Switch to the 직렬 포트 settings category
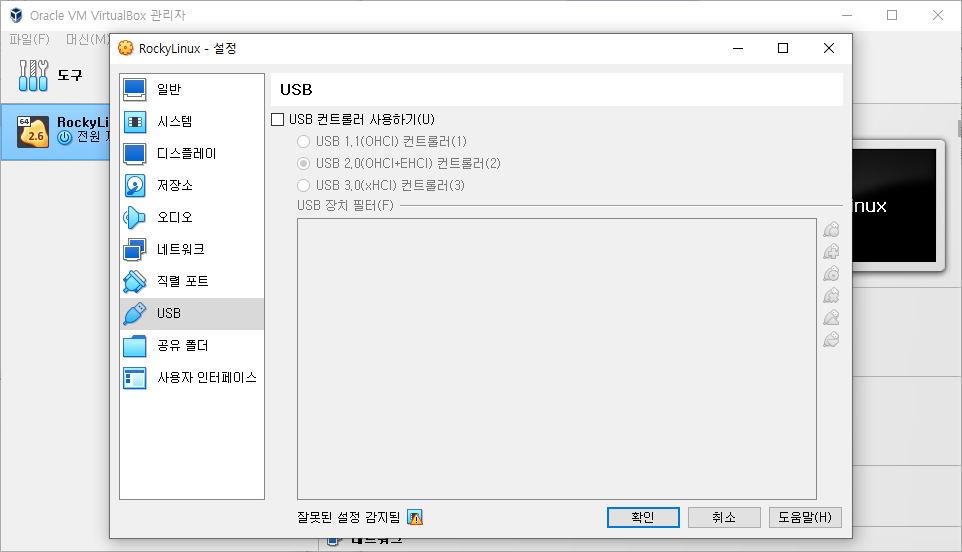The height and width of the screenshot is (552, 962). (x=192, y=281)
